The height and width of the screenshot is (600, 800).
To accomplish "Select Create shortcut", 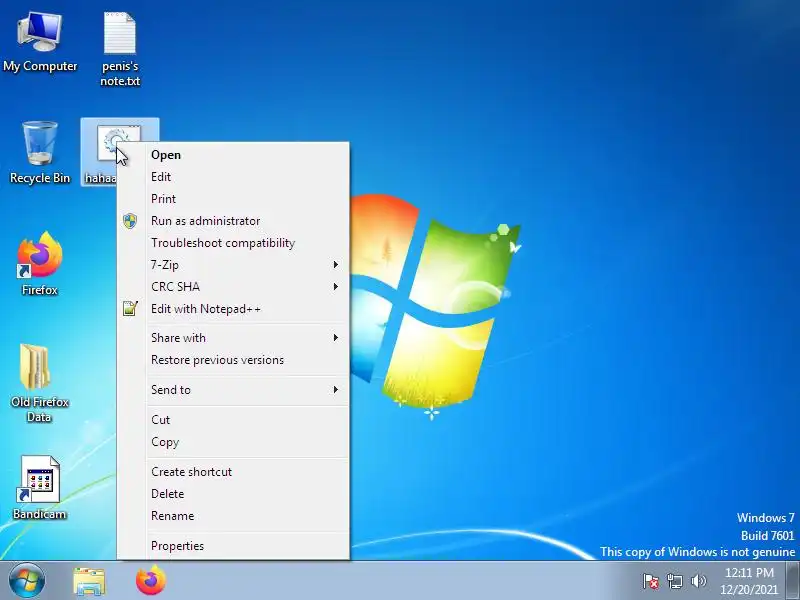I will (234, 472).
